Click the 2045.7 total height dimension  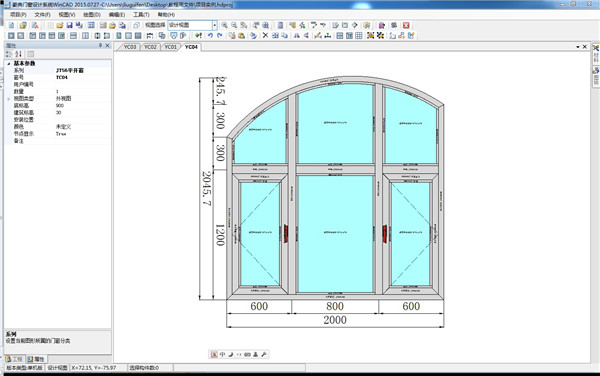coord(206,188)
